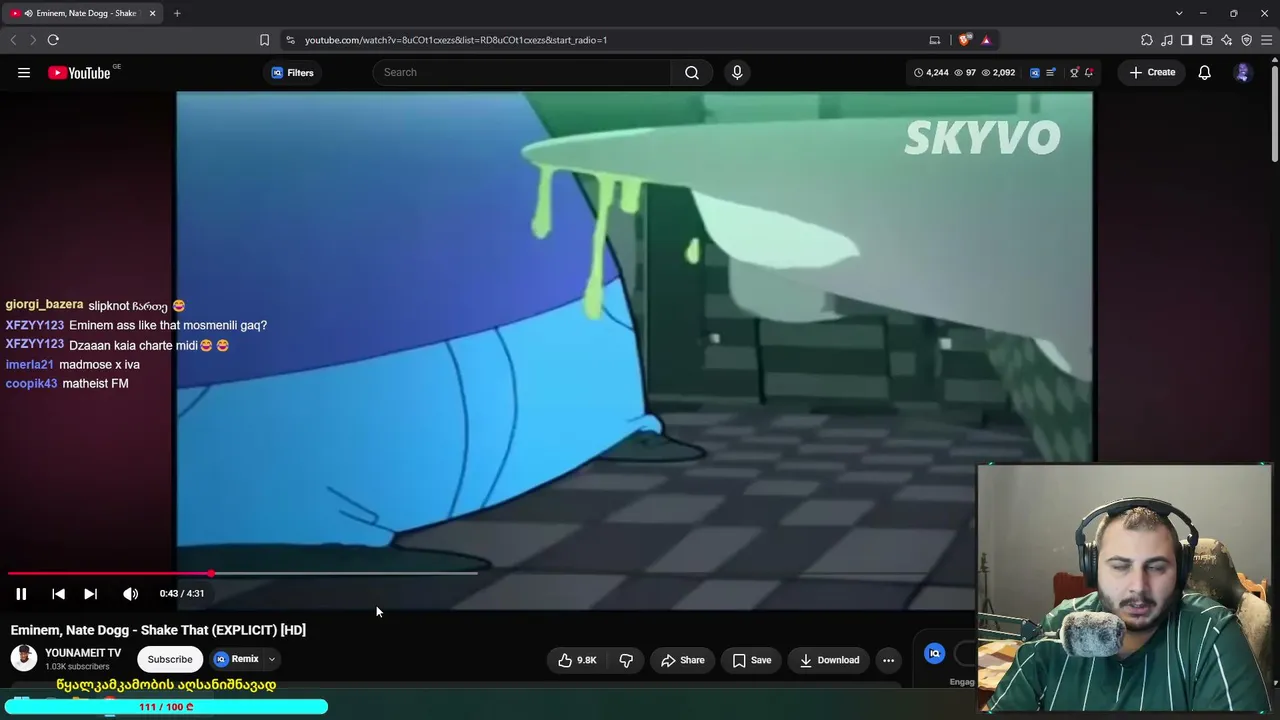Go to YouTube home via logo
Screen dimensions: 1280x720
coord(79,72)
